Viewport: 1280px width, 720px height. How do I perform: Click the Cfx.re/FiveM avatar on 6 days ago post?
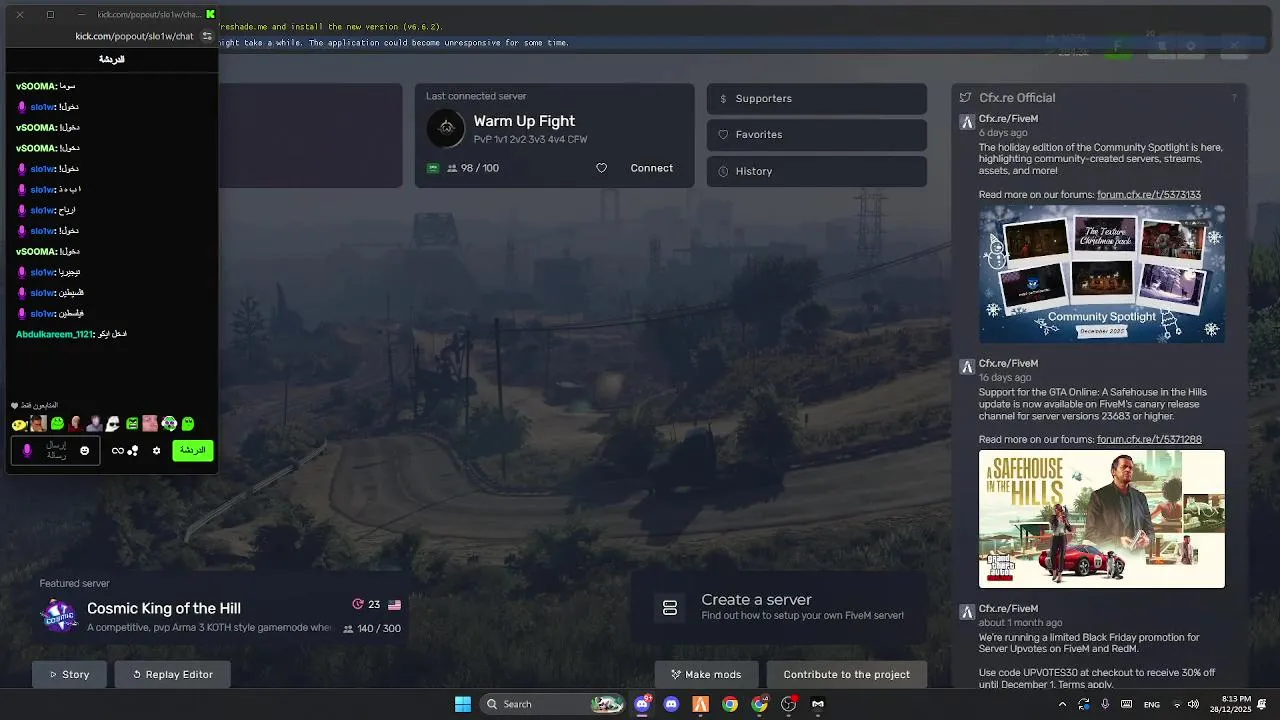click(966, 122)
